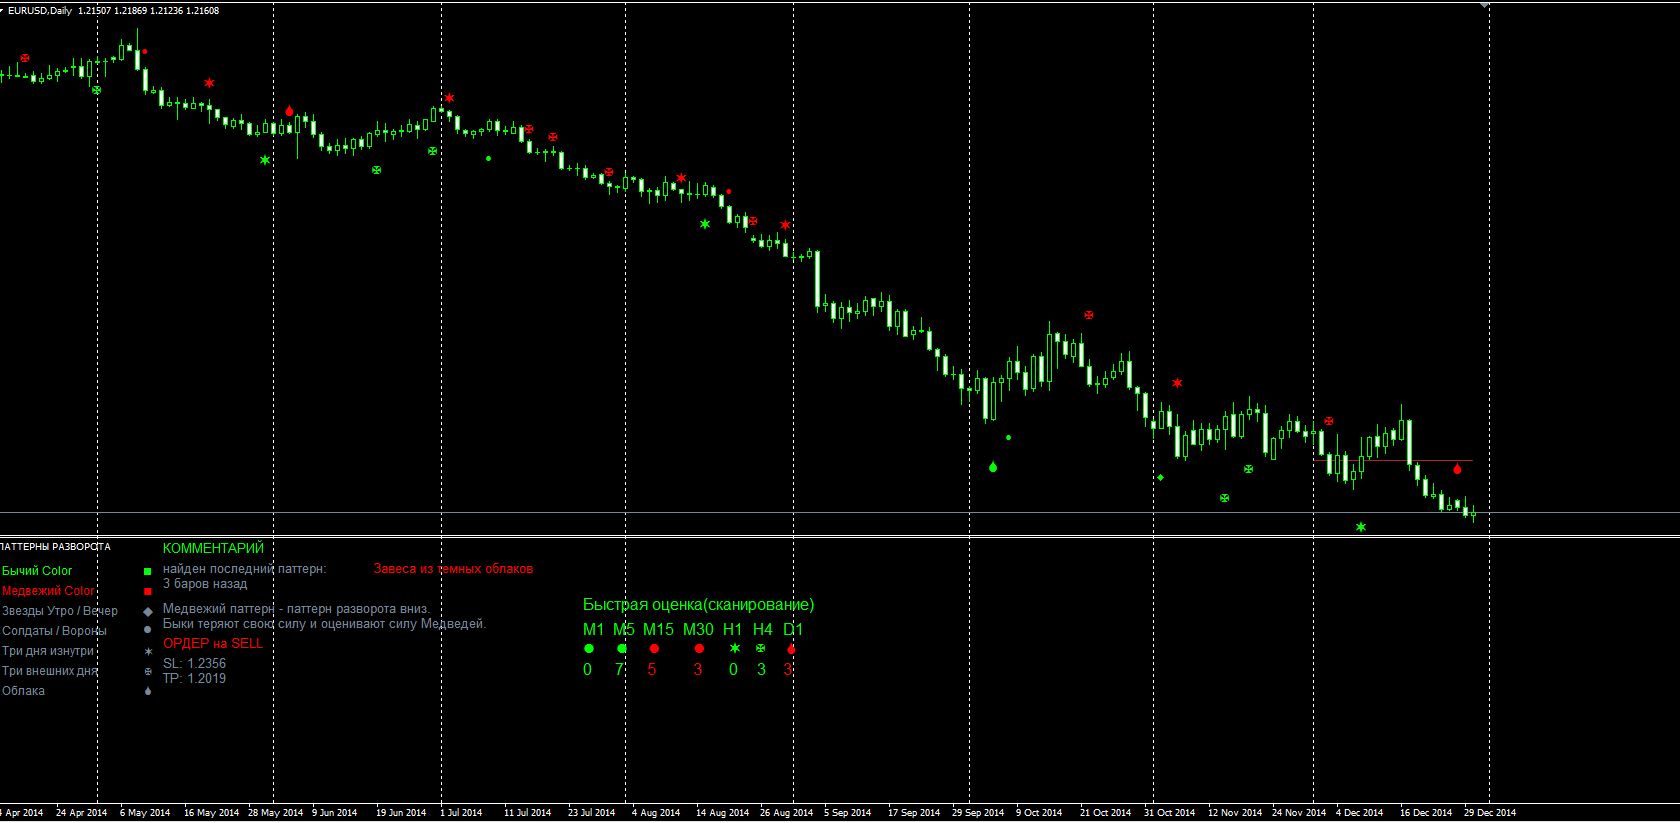Screen dimensions: 1680x823
Task: Select the M15 timeframe label
Action: tap(658, 630)
